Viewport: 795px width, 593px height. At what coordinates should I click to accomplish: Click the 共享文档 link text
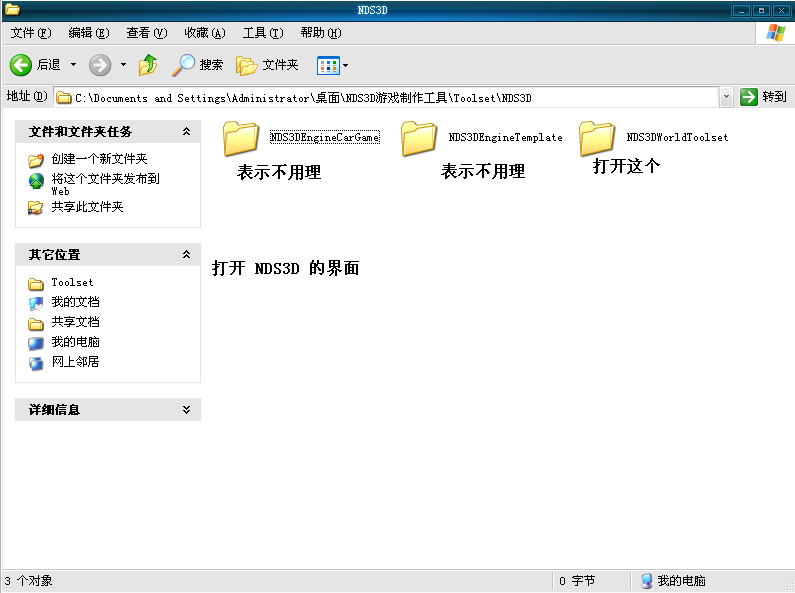[x=75, y=322]
